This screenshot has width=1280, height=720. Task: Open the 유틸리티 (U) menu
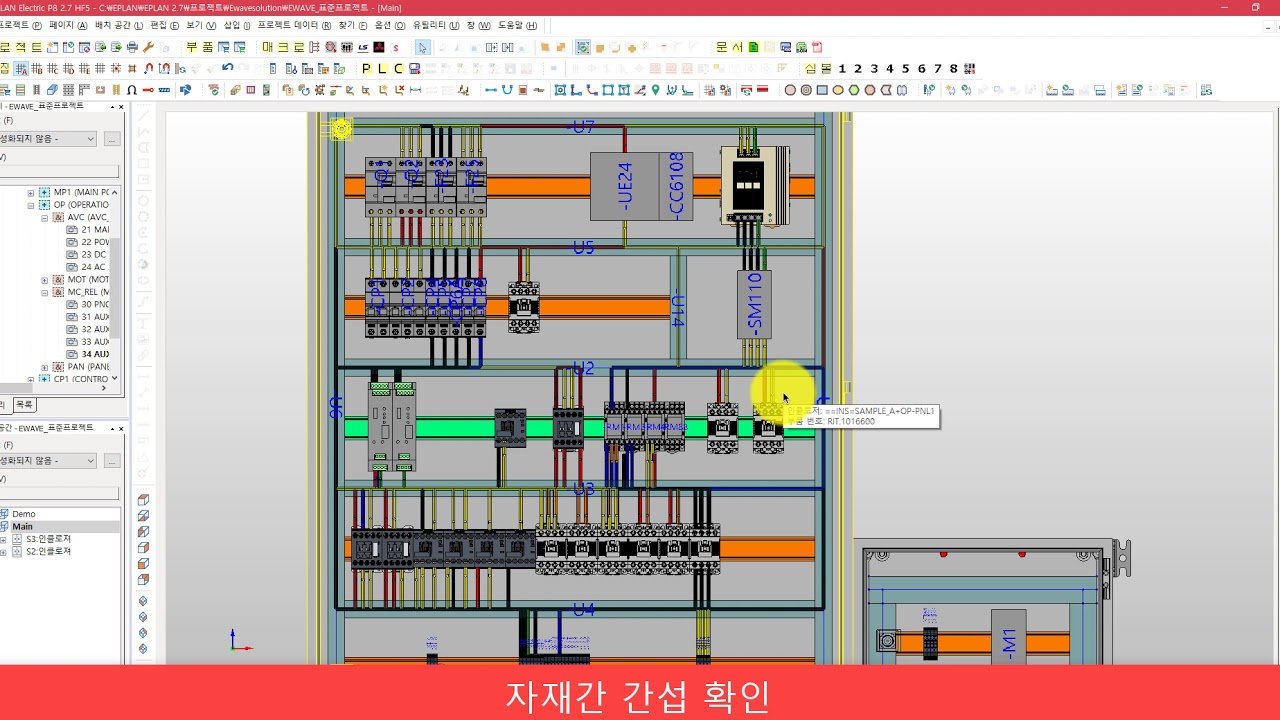[436, 25]
